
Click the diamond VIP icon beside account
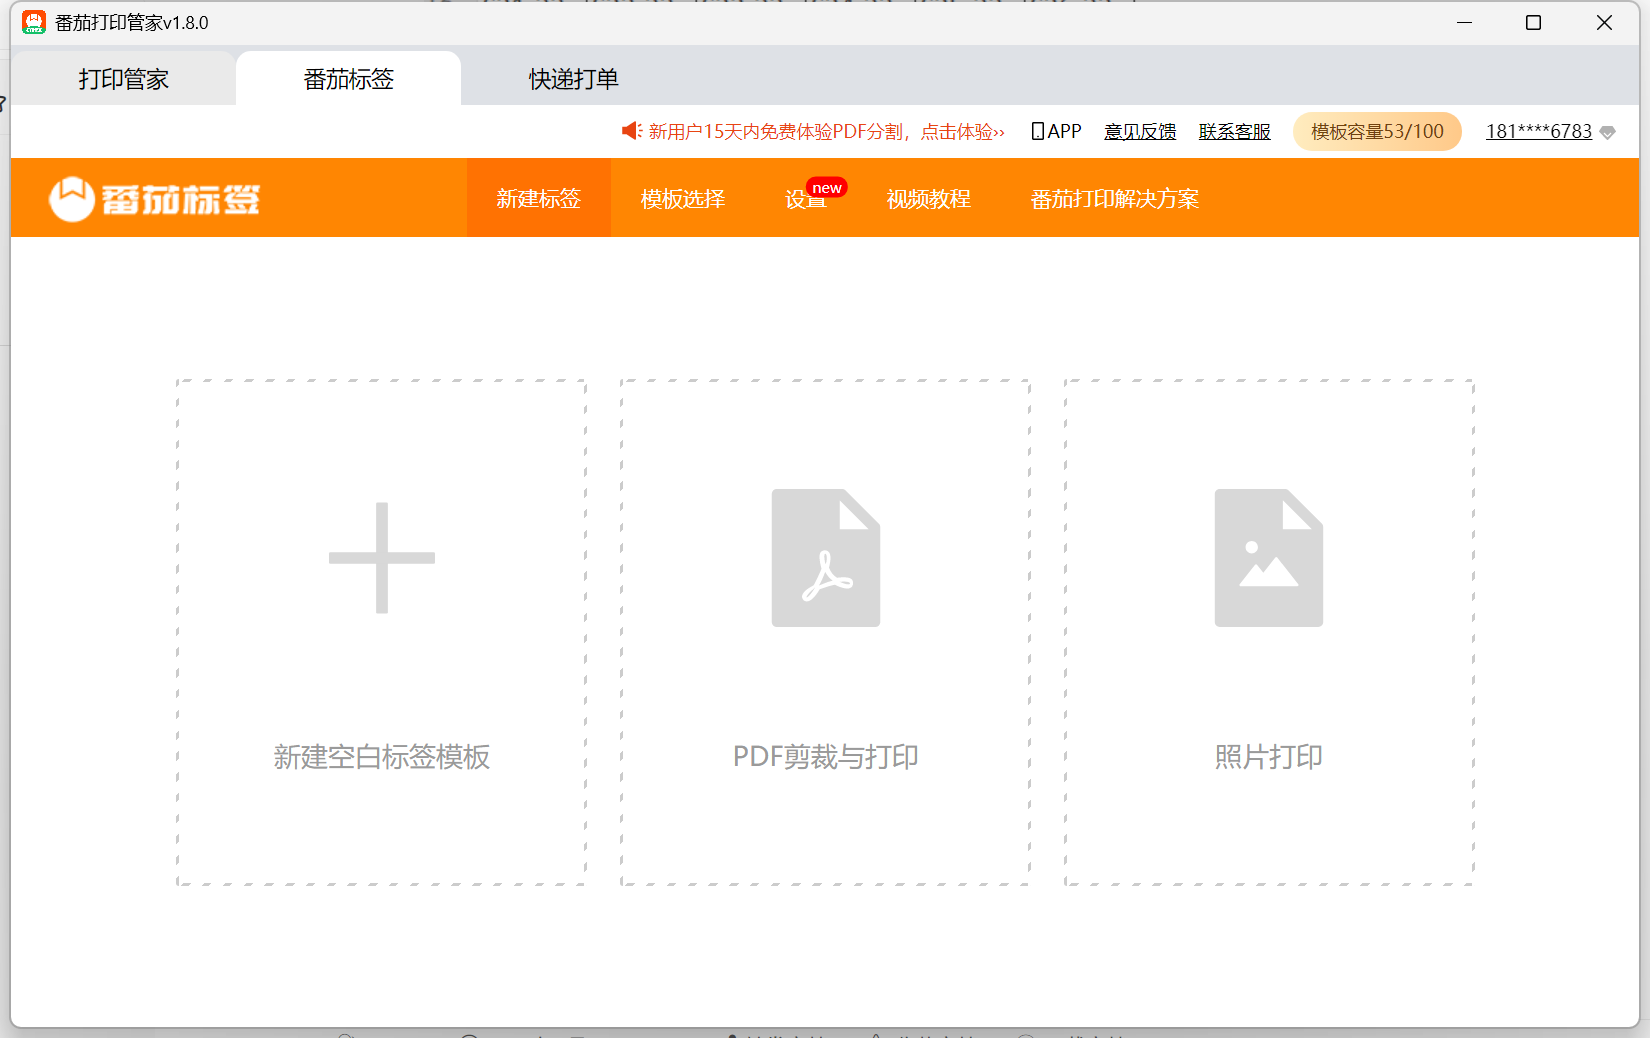point(1608,132)
